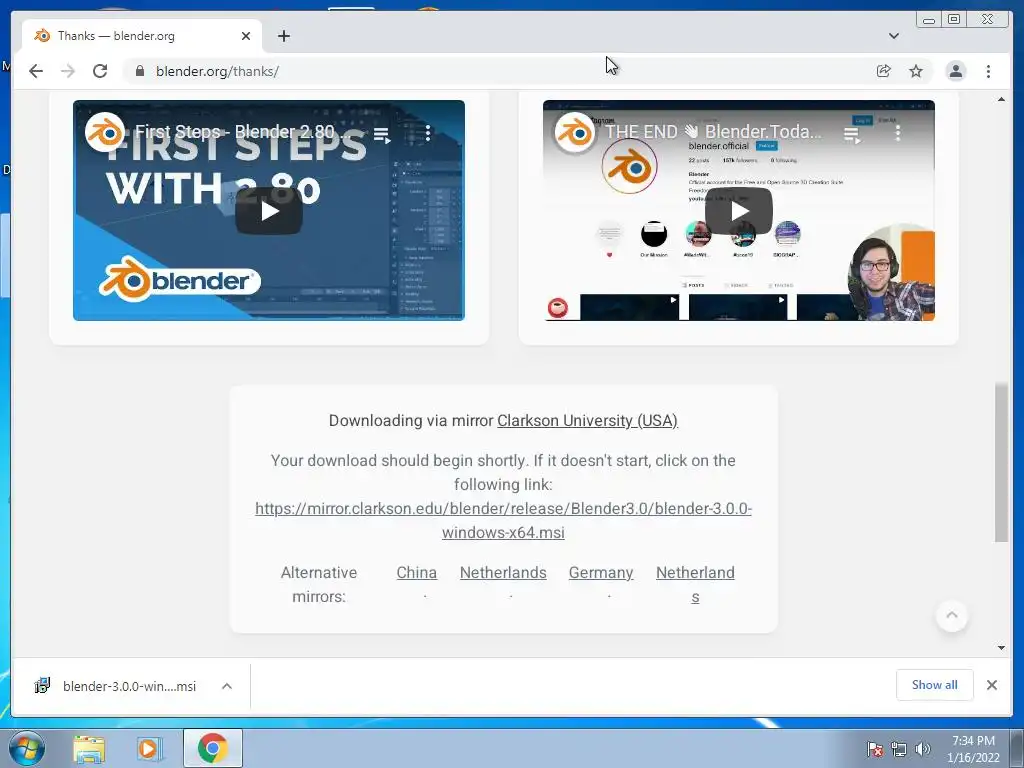This screenshot has width=1024, height=768.
Task: Open the volume speaker tray icon
Action: [x=922, y=749]
